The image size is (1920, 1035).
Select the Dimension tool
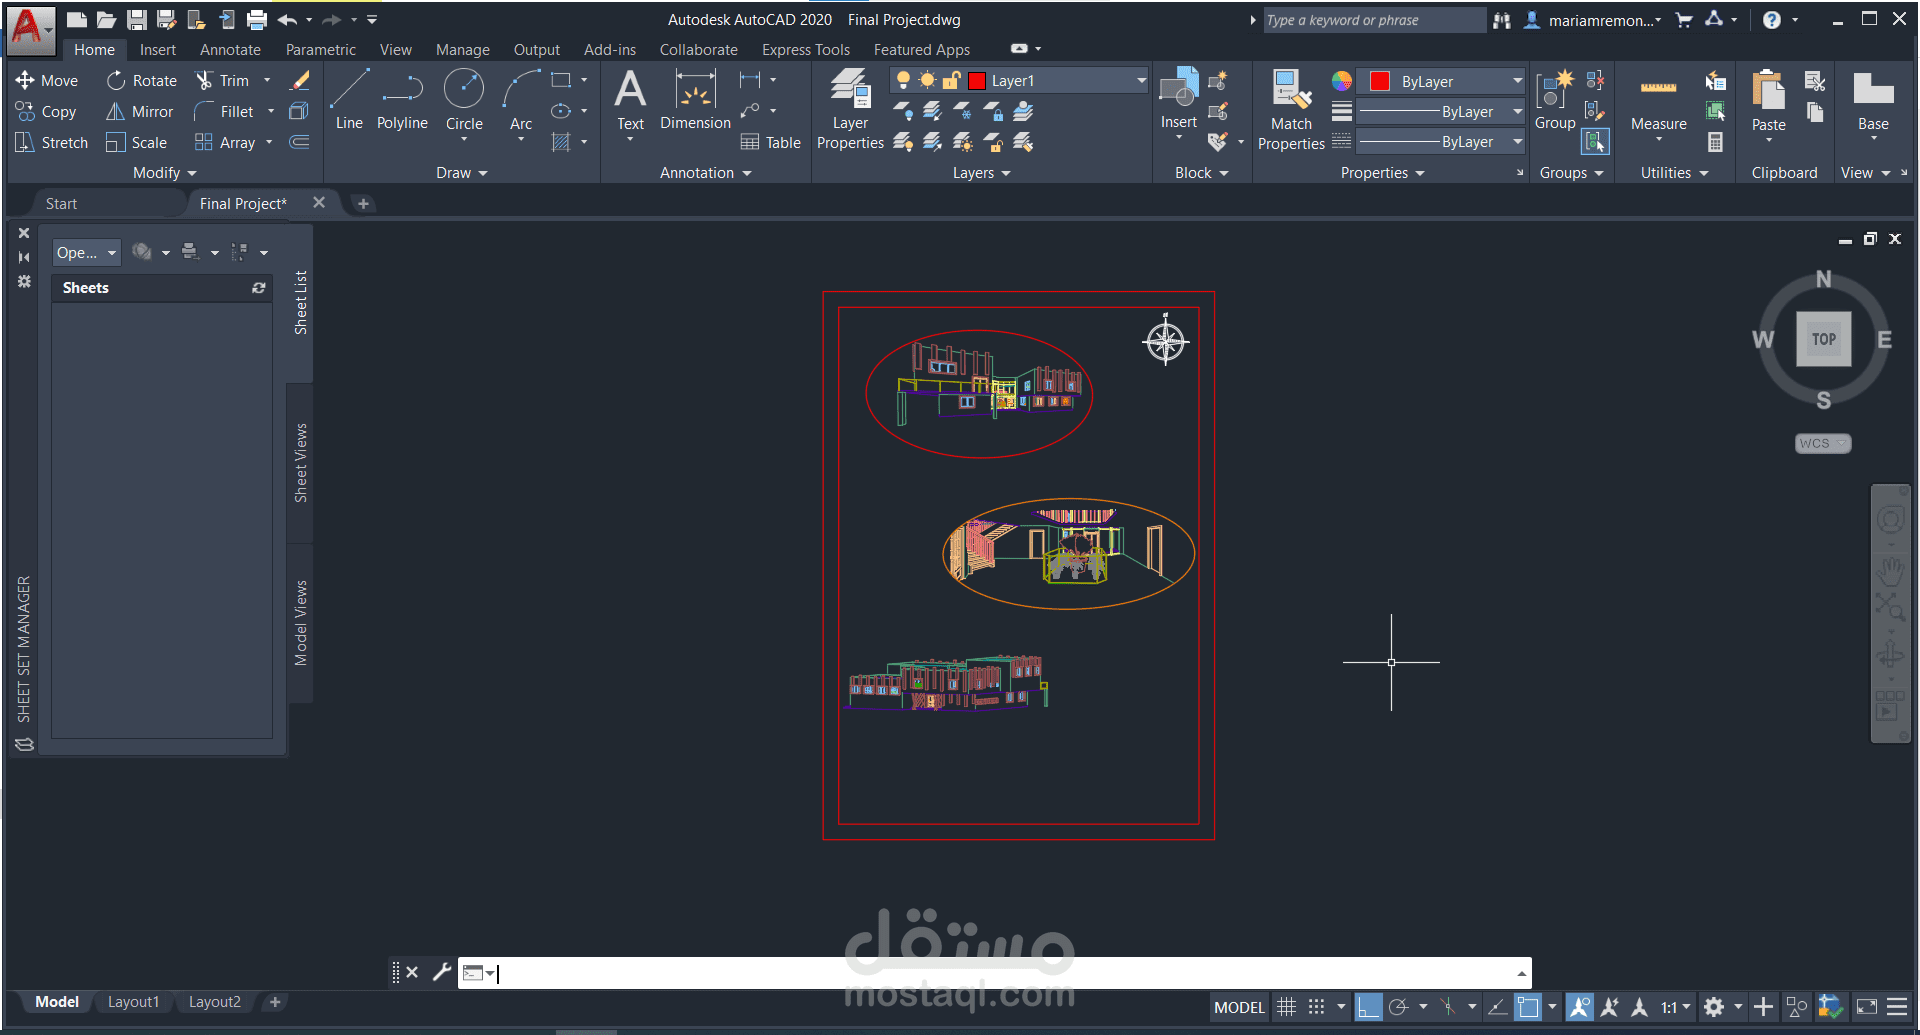tap(695, 100)
